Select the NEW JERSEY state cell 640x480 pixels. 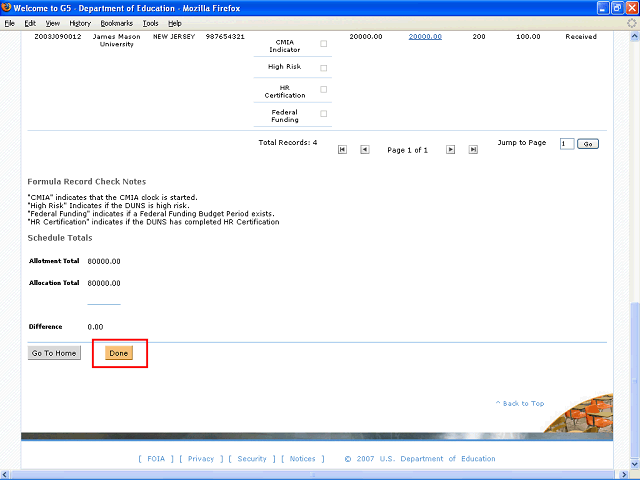(174, 37)
